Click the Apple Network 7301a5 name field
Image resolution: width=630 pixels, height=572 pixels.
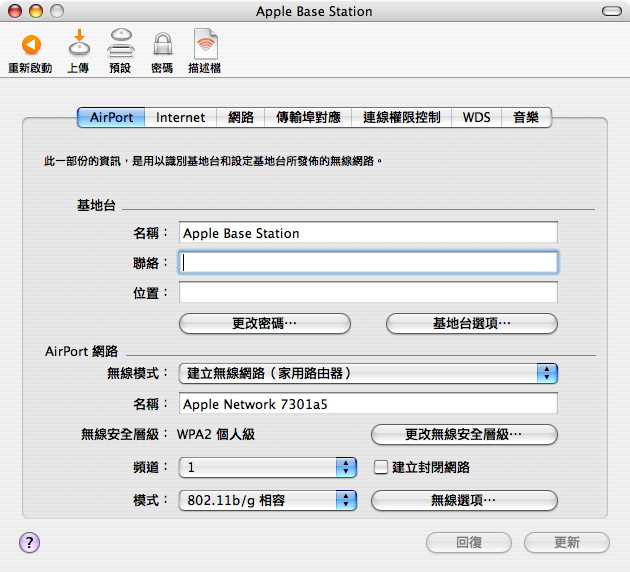tap(368, 403)
